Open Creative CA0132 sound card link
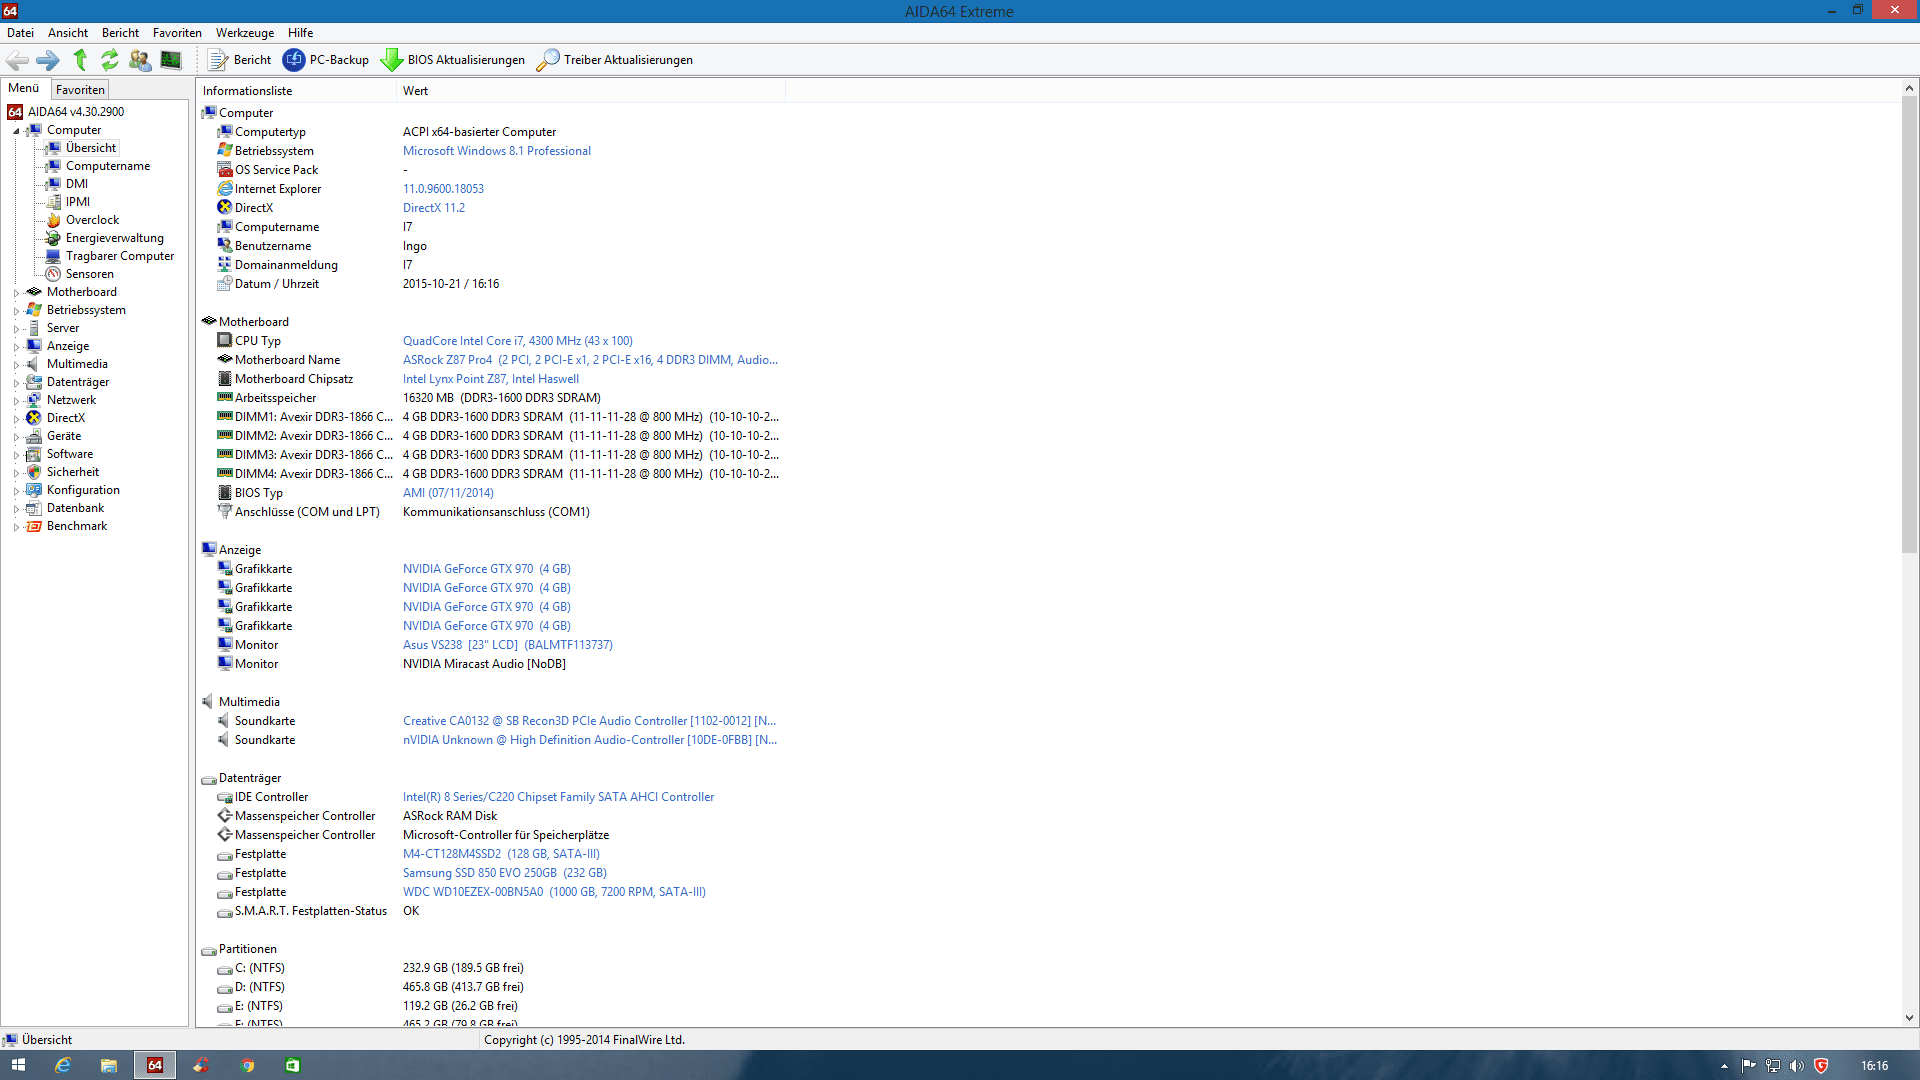This screenshot has height=1080, width=1920. coord(590,721)
